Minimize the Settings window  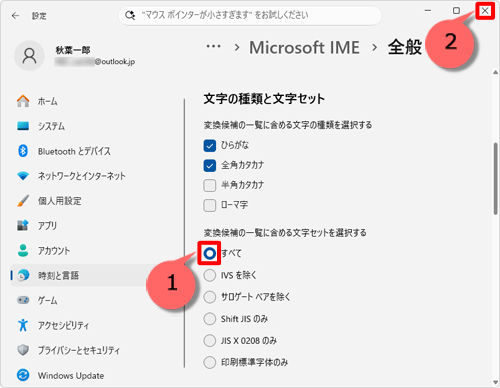point(428,11)
